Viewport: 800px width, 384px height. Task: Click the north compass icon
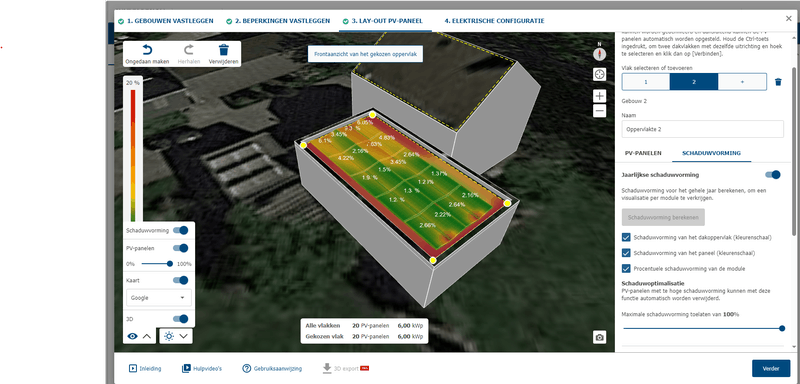click(599, 53)
